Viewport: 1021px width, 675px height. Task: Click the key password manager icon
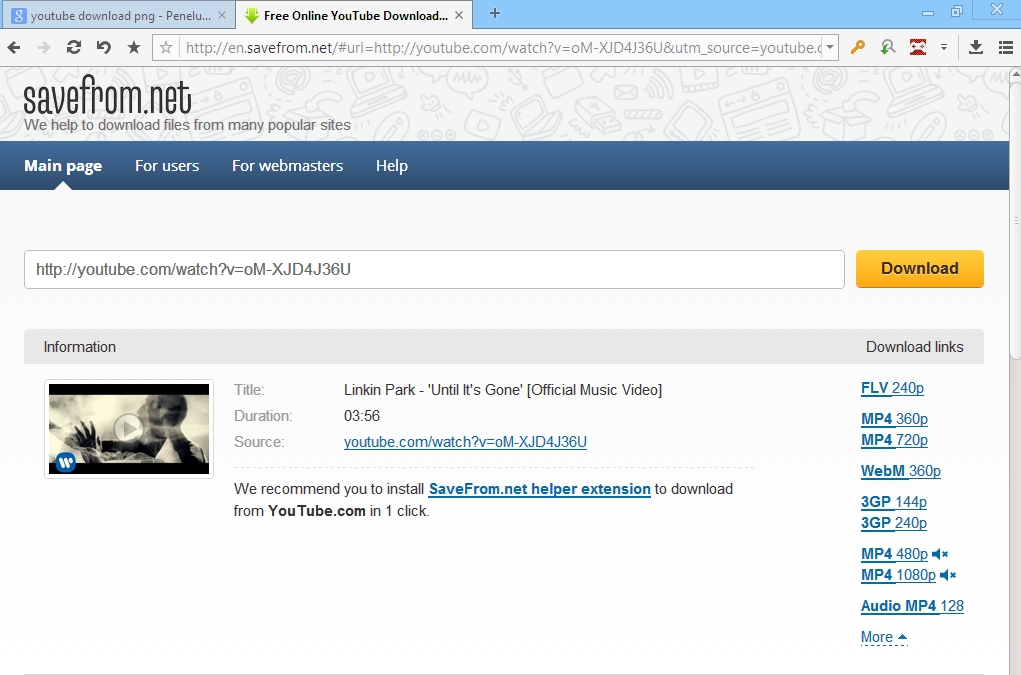[858, 47]
